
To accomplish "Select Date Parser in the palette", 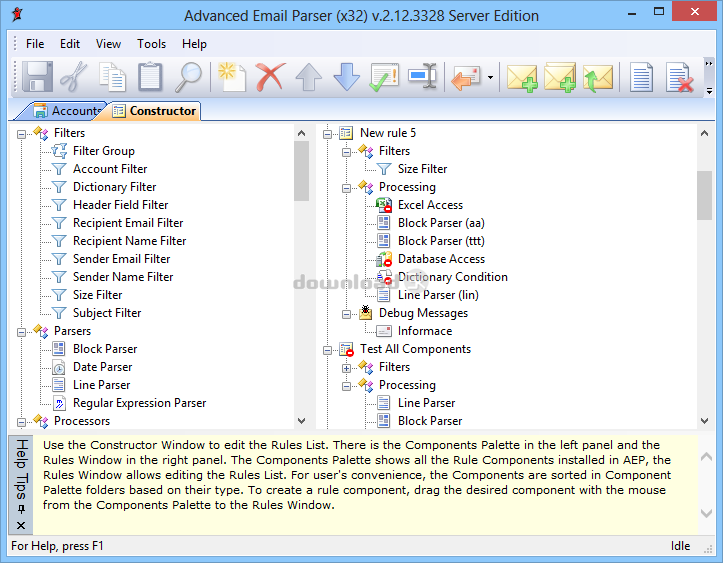I will pos(102,367).
